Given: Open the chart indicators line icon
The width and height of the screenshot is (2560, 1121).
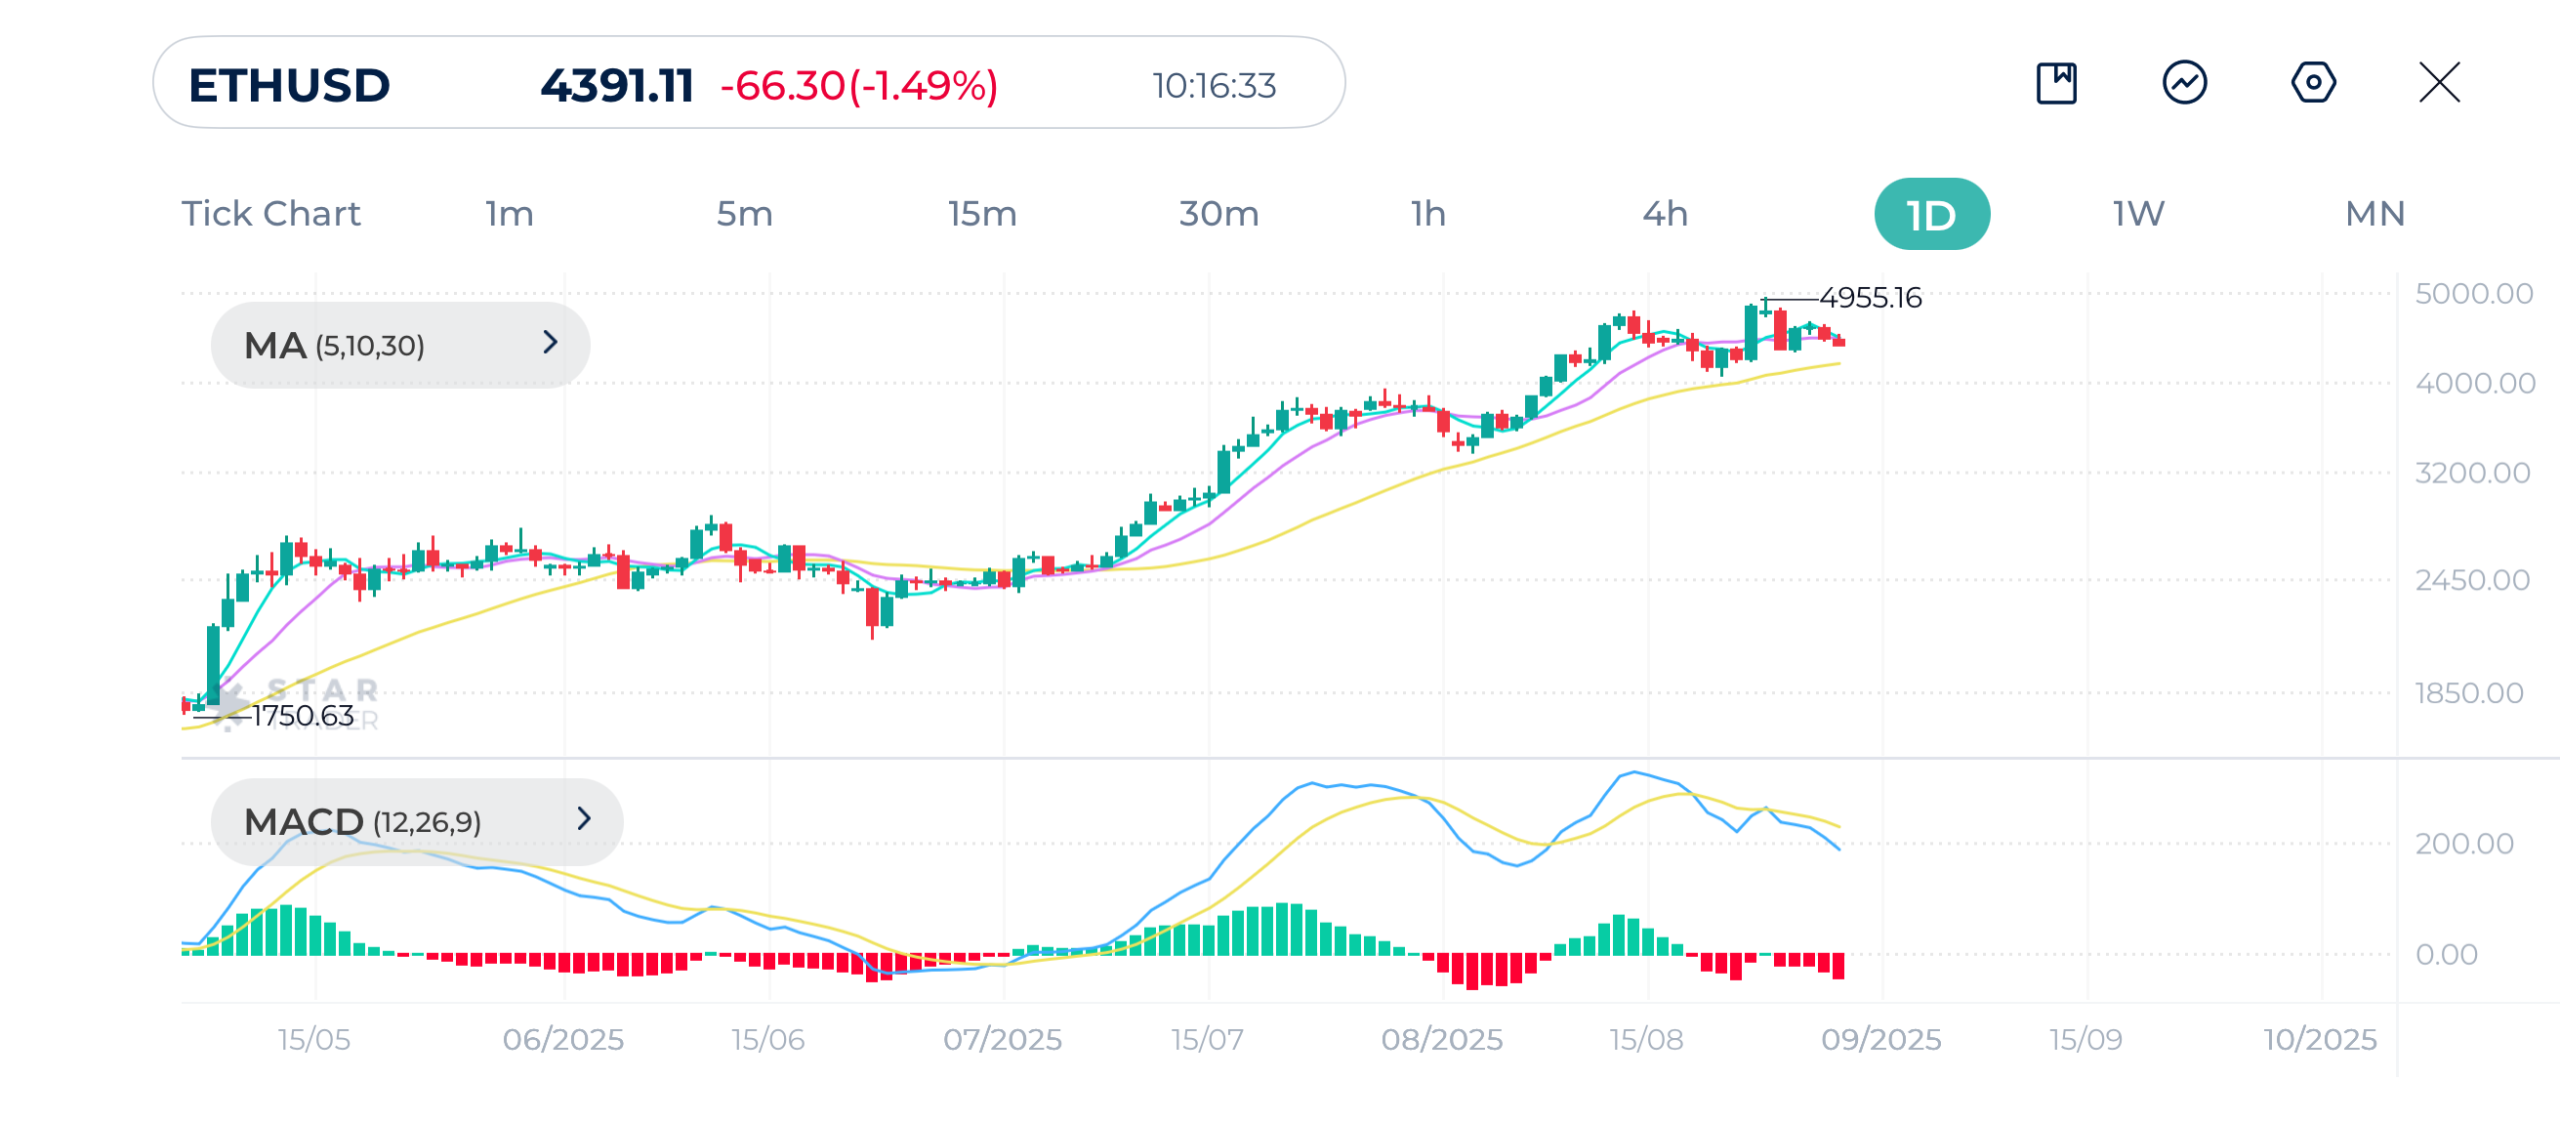Looking at the screenshot, I should [2184, 83].
